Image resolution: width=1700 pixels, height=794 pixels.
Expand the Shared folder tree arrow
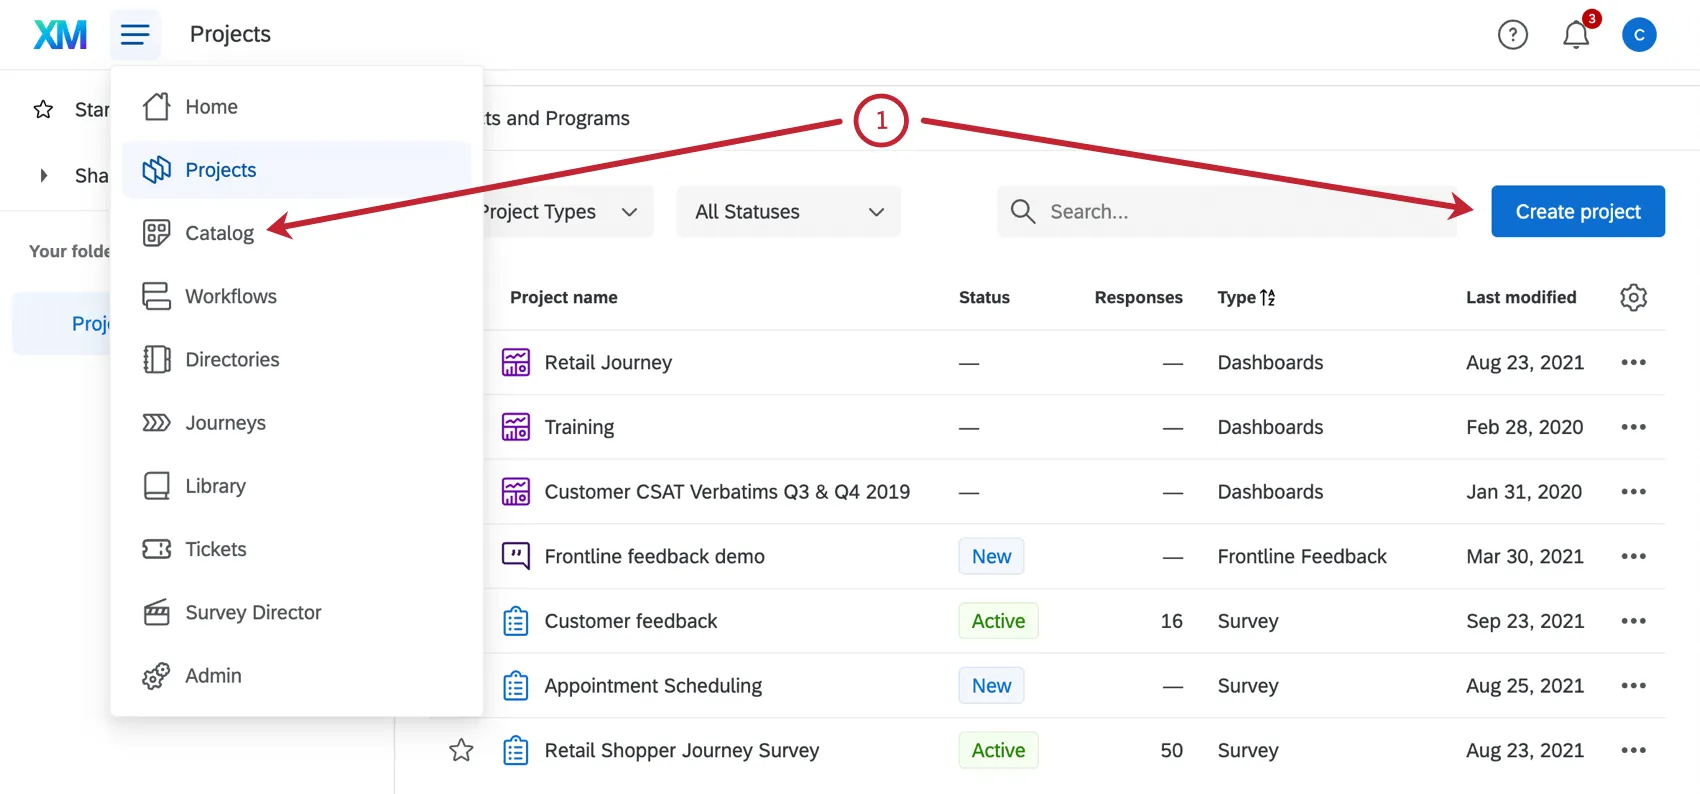pos(43,176)
